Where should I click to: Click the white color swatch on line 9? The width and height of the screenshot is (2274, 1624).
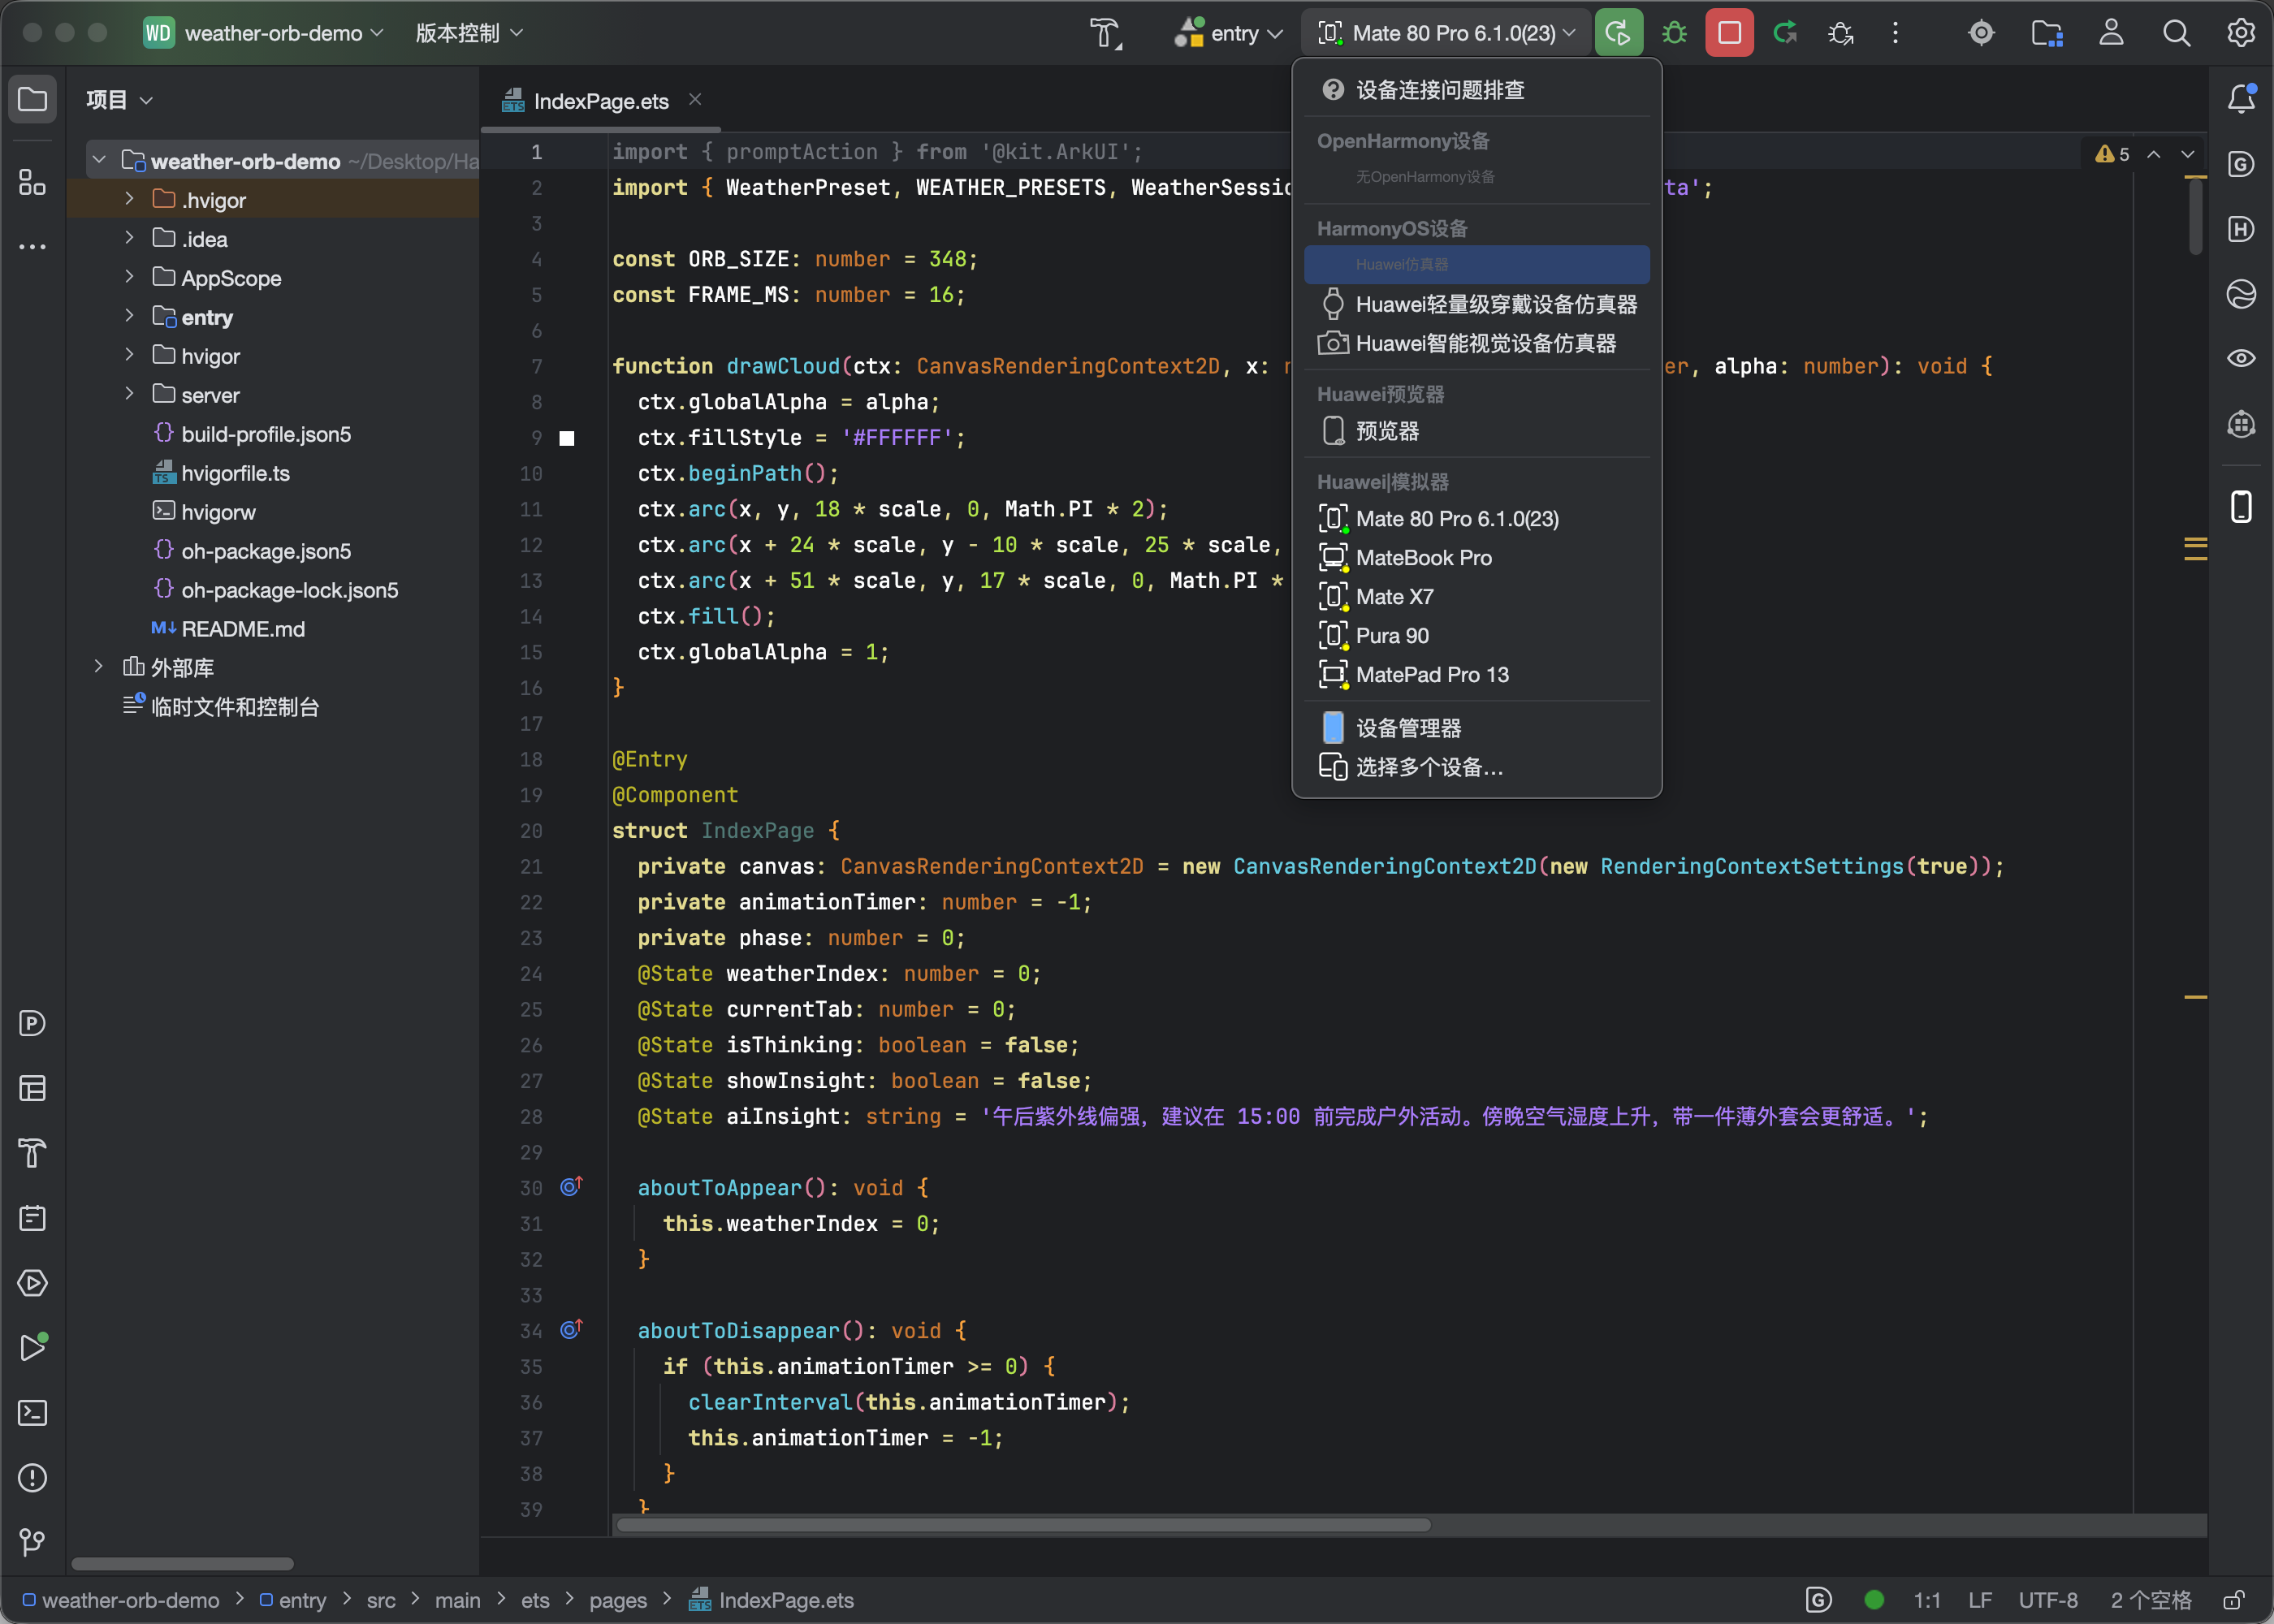point(567,438)
